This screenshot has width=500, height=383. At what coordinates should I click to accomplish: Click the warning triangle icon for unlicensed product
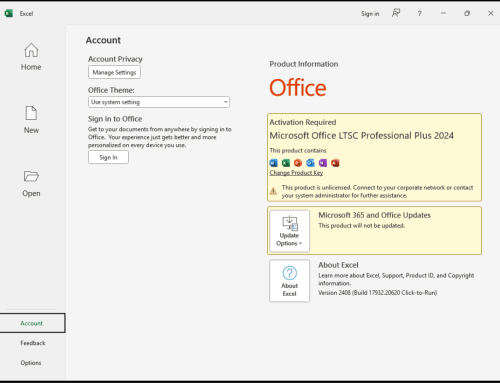(273, 191)
